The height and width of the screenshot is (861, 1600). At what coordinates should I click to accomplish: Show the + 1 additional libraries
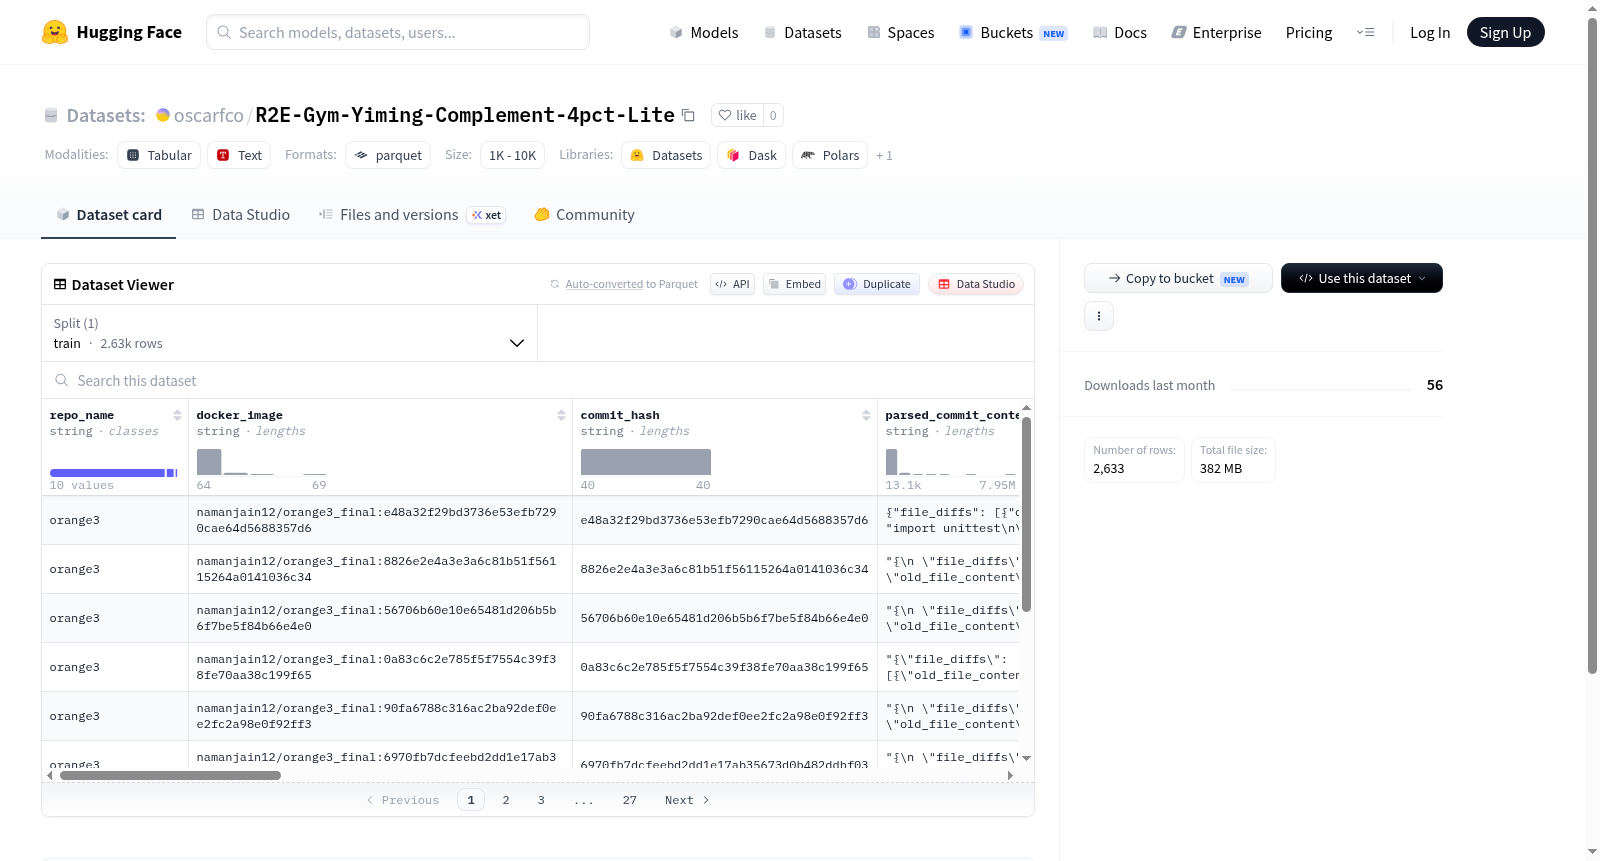pos(884,155)
